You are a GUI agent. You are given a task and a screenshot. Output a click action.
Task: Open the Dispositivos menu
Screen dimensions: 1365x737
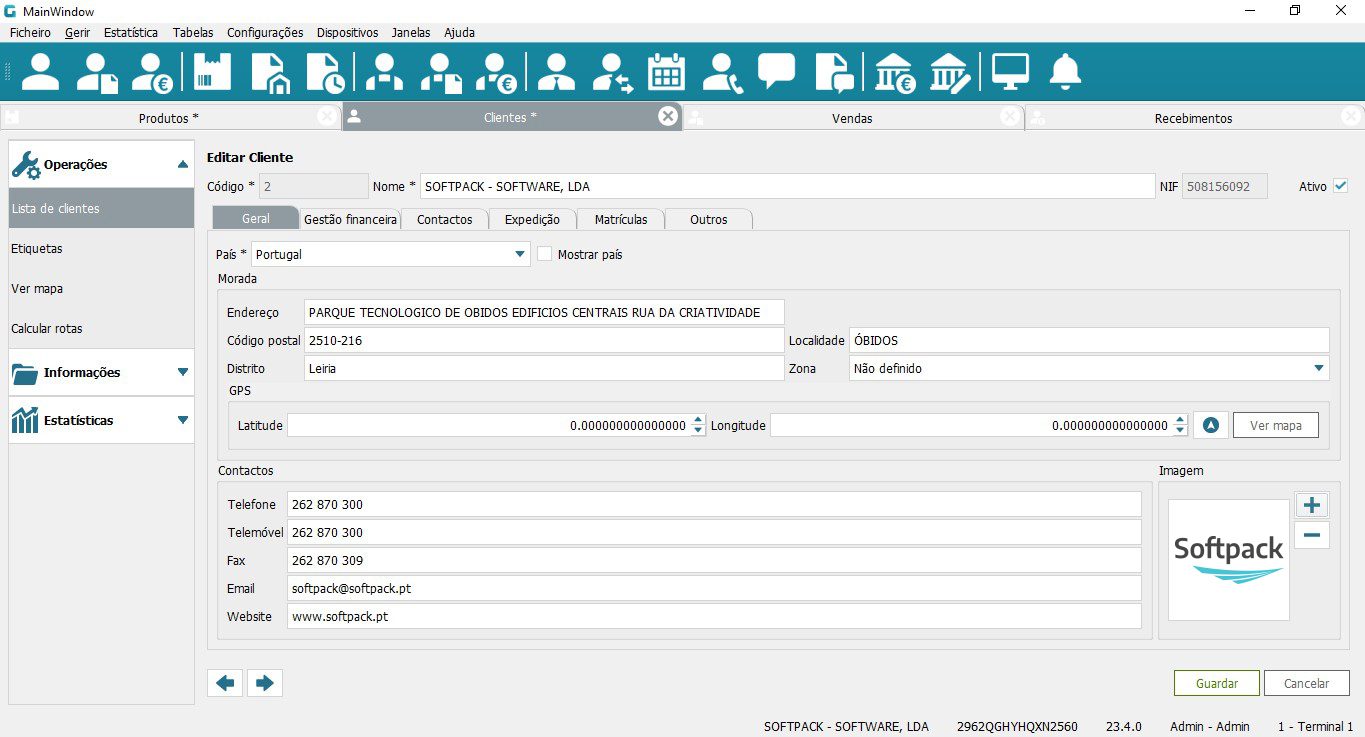[348, 32]
